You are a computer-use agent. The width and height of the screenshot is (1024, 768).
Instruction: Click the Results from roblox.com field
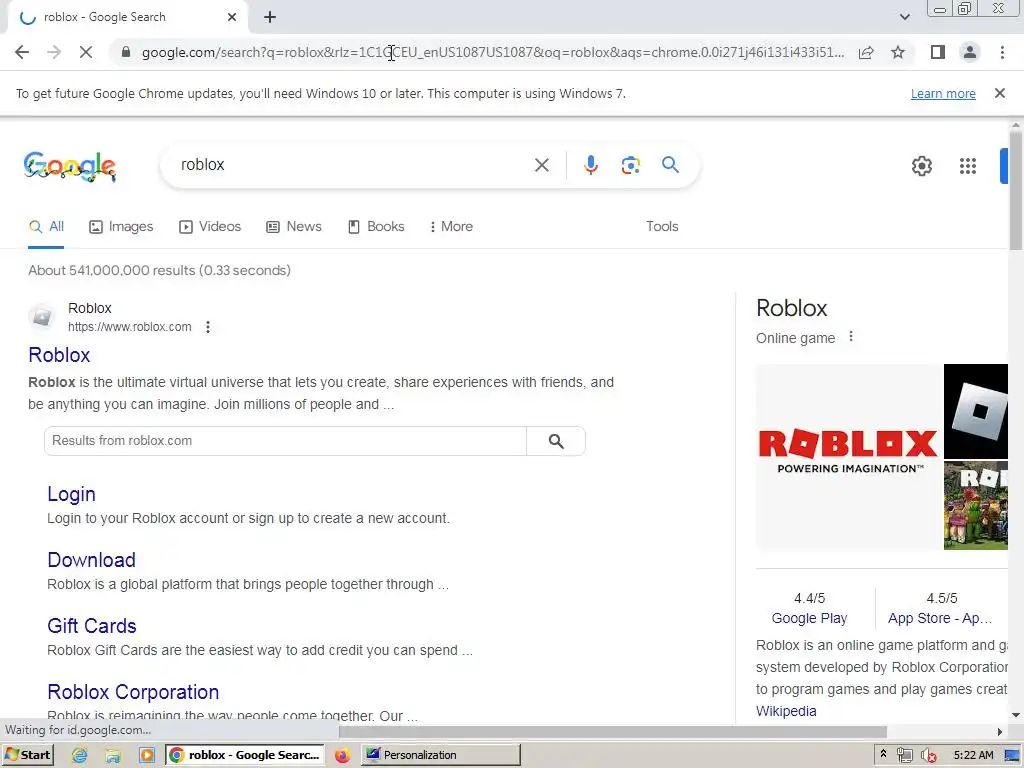point(285,441)
